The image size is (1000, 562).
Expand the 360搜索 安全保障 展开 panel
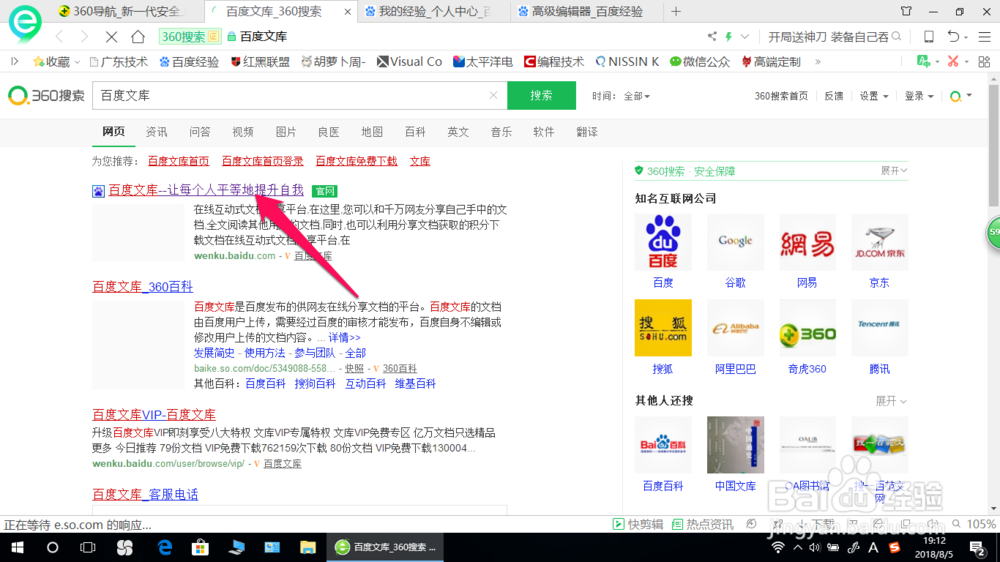pyautogui.click(x=893, y=171)
